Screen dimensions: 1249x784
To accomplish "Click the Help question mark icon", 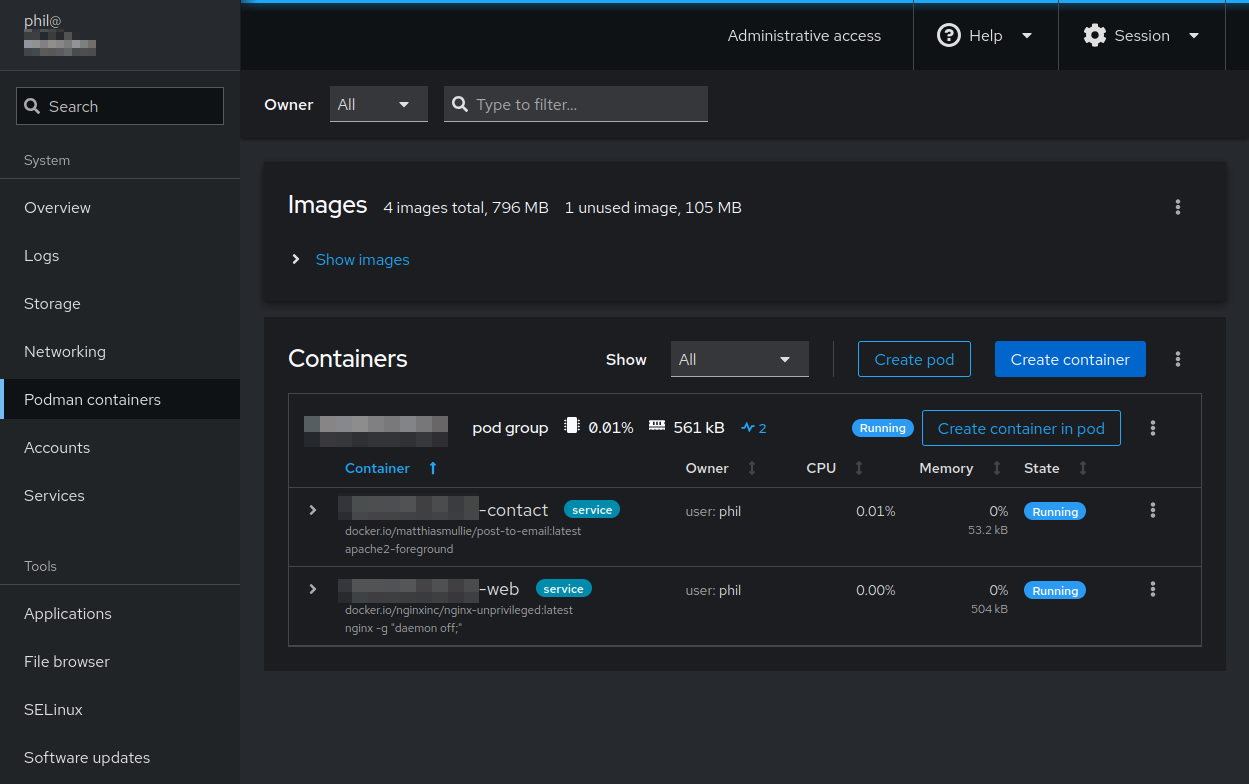I will (x=948, y=35).
